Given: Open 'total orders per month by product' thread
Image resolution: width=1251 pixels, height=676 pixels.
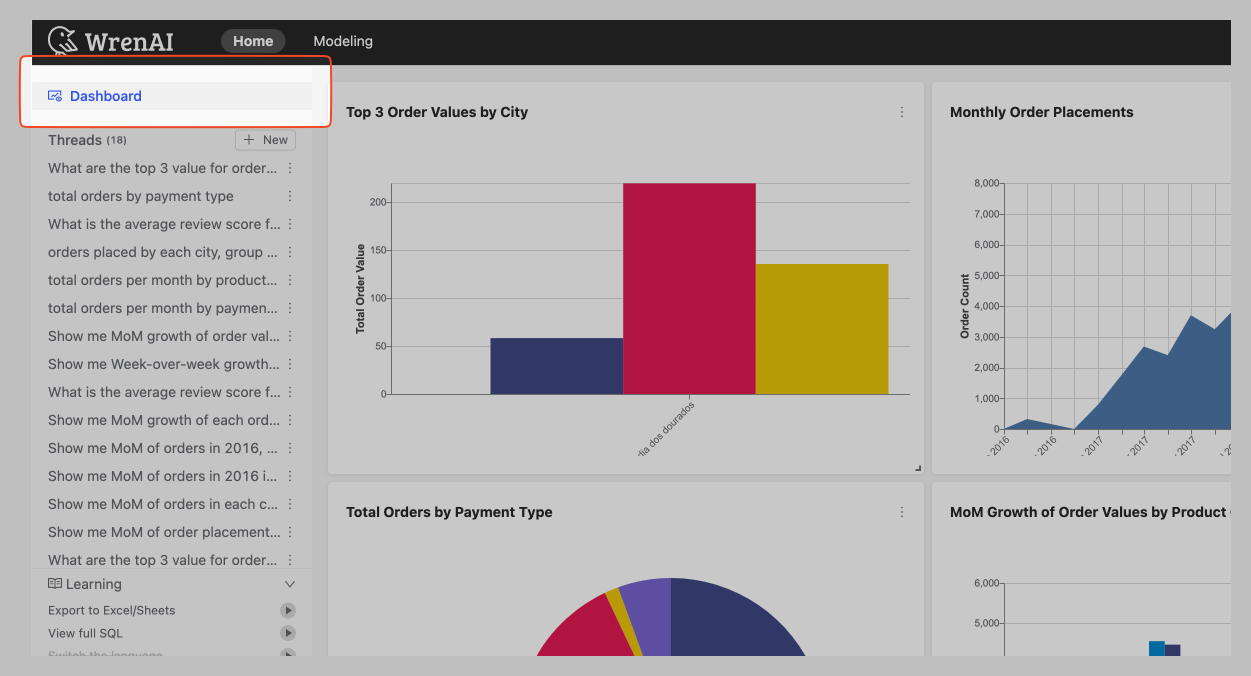Looking at the screenshot, I should (x=163, y=280).
